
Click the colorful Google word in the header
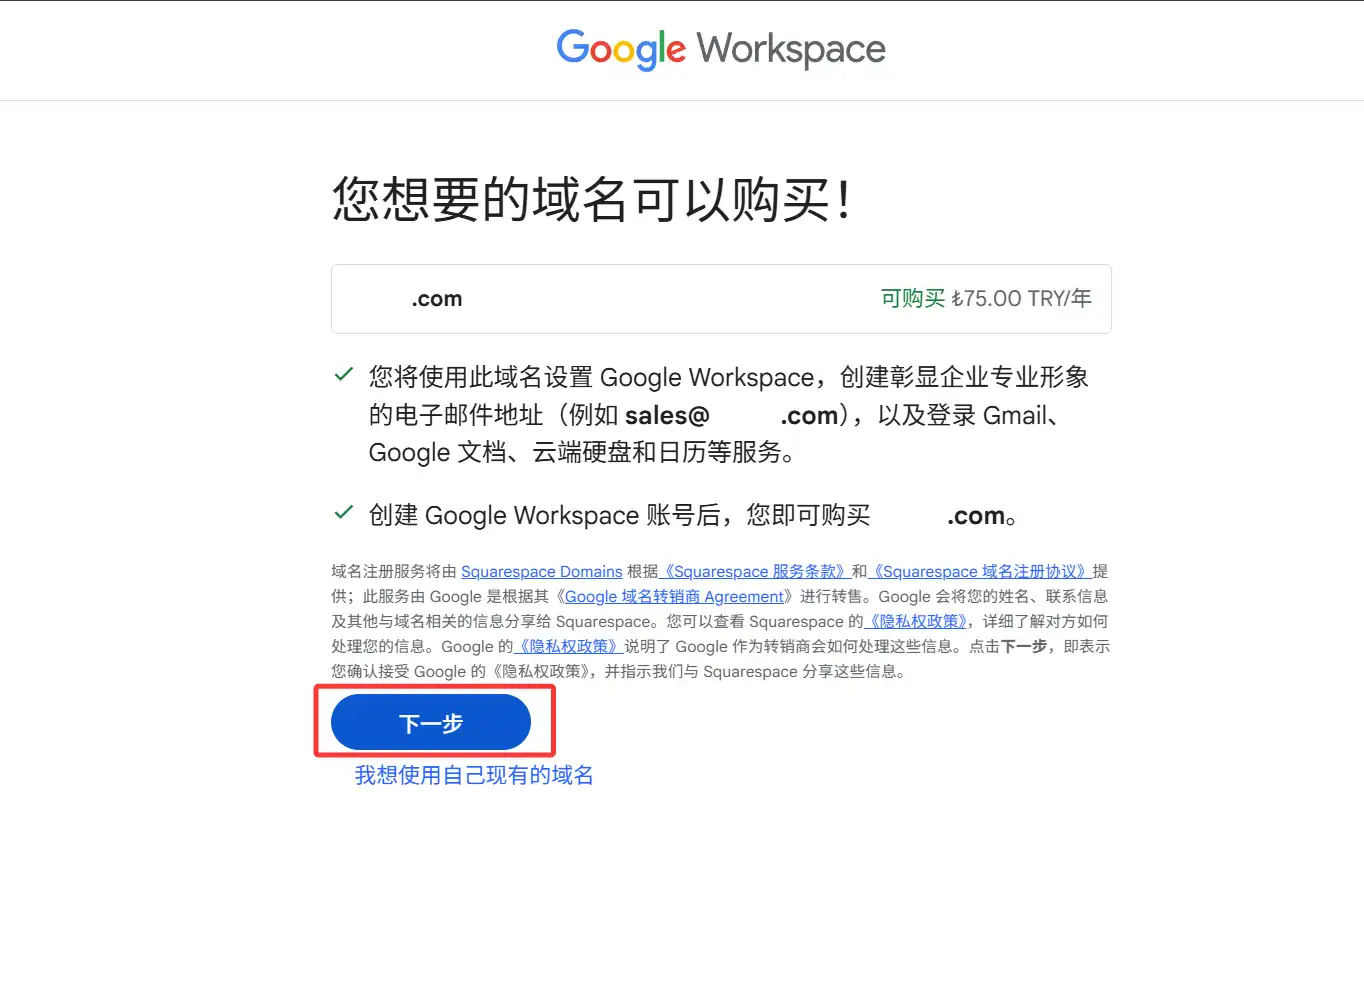click(x=621, y=49)
